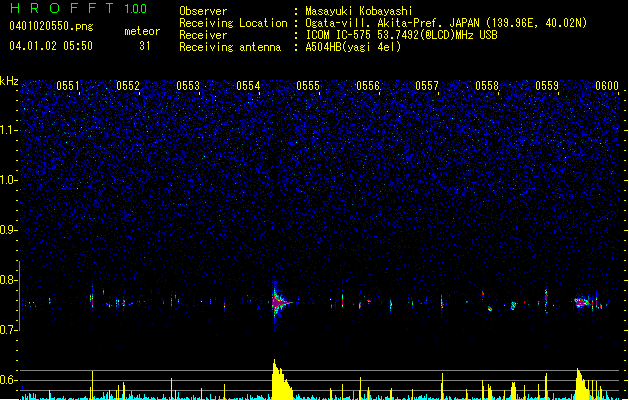
Task: Click the 0.8 kHz axis label
Action: point(9,280)
